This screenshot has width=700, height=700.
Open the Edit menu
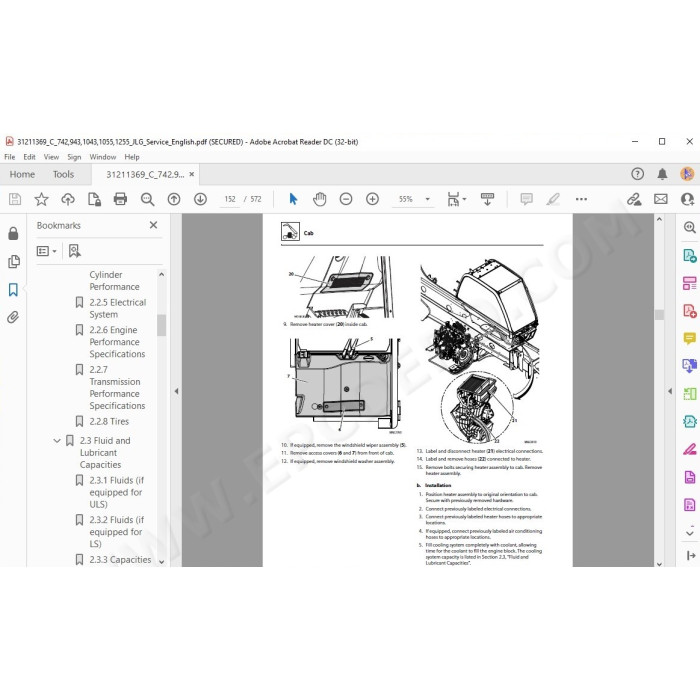pyautogui.click(x=29, y=157)
